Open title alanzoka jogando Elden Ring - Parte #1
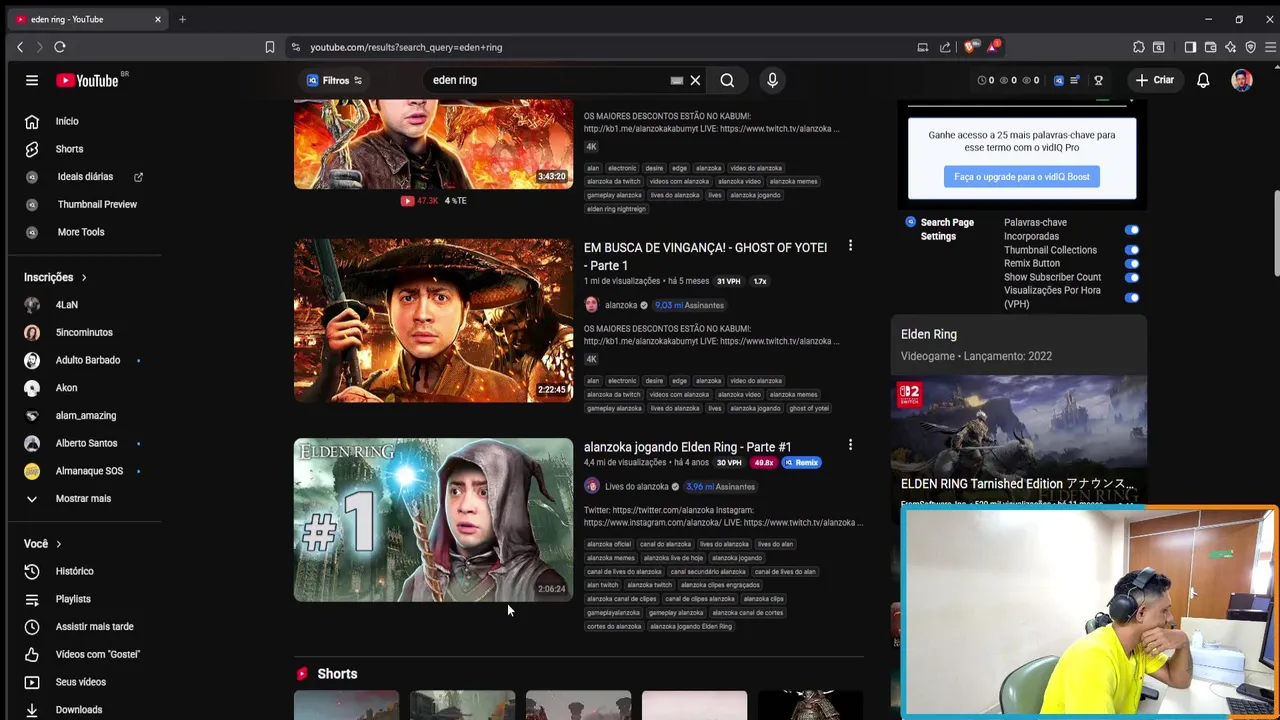Viewport: 1280px width, 720px height. point(688,447)
